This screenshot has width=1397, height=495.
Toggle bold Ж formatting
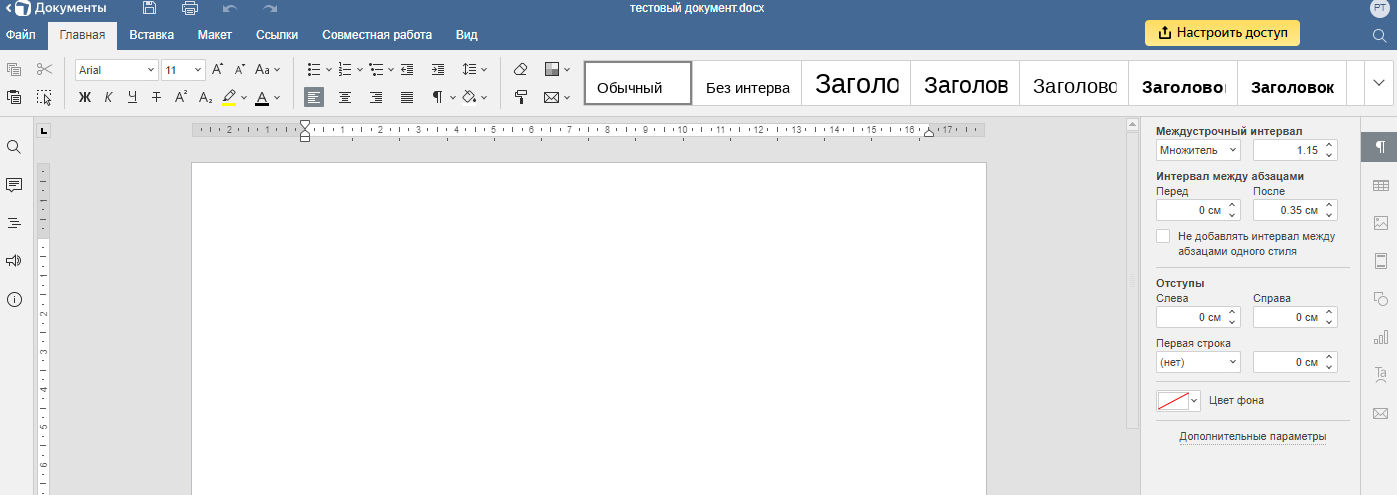85,97
